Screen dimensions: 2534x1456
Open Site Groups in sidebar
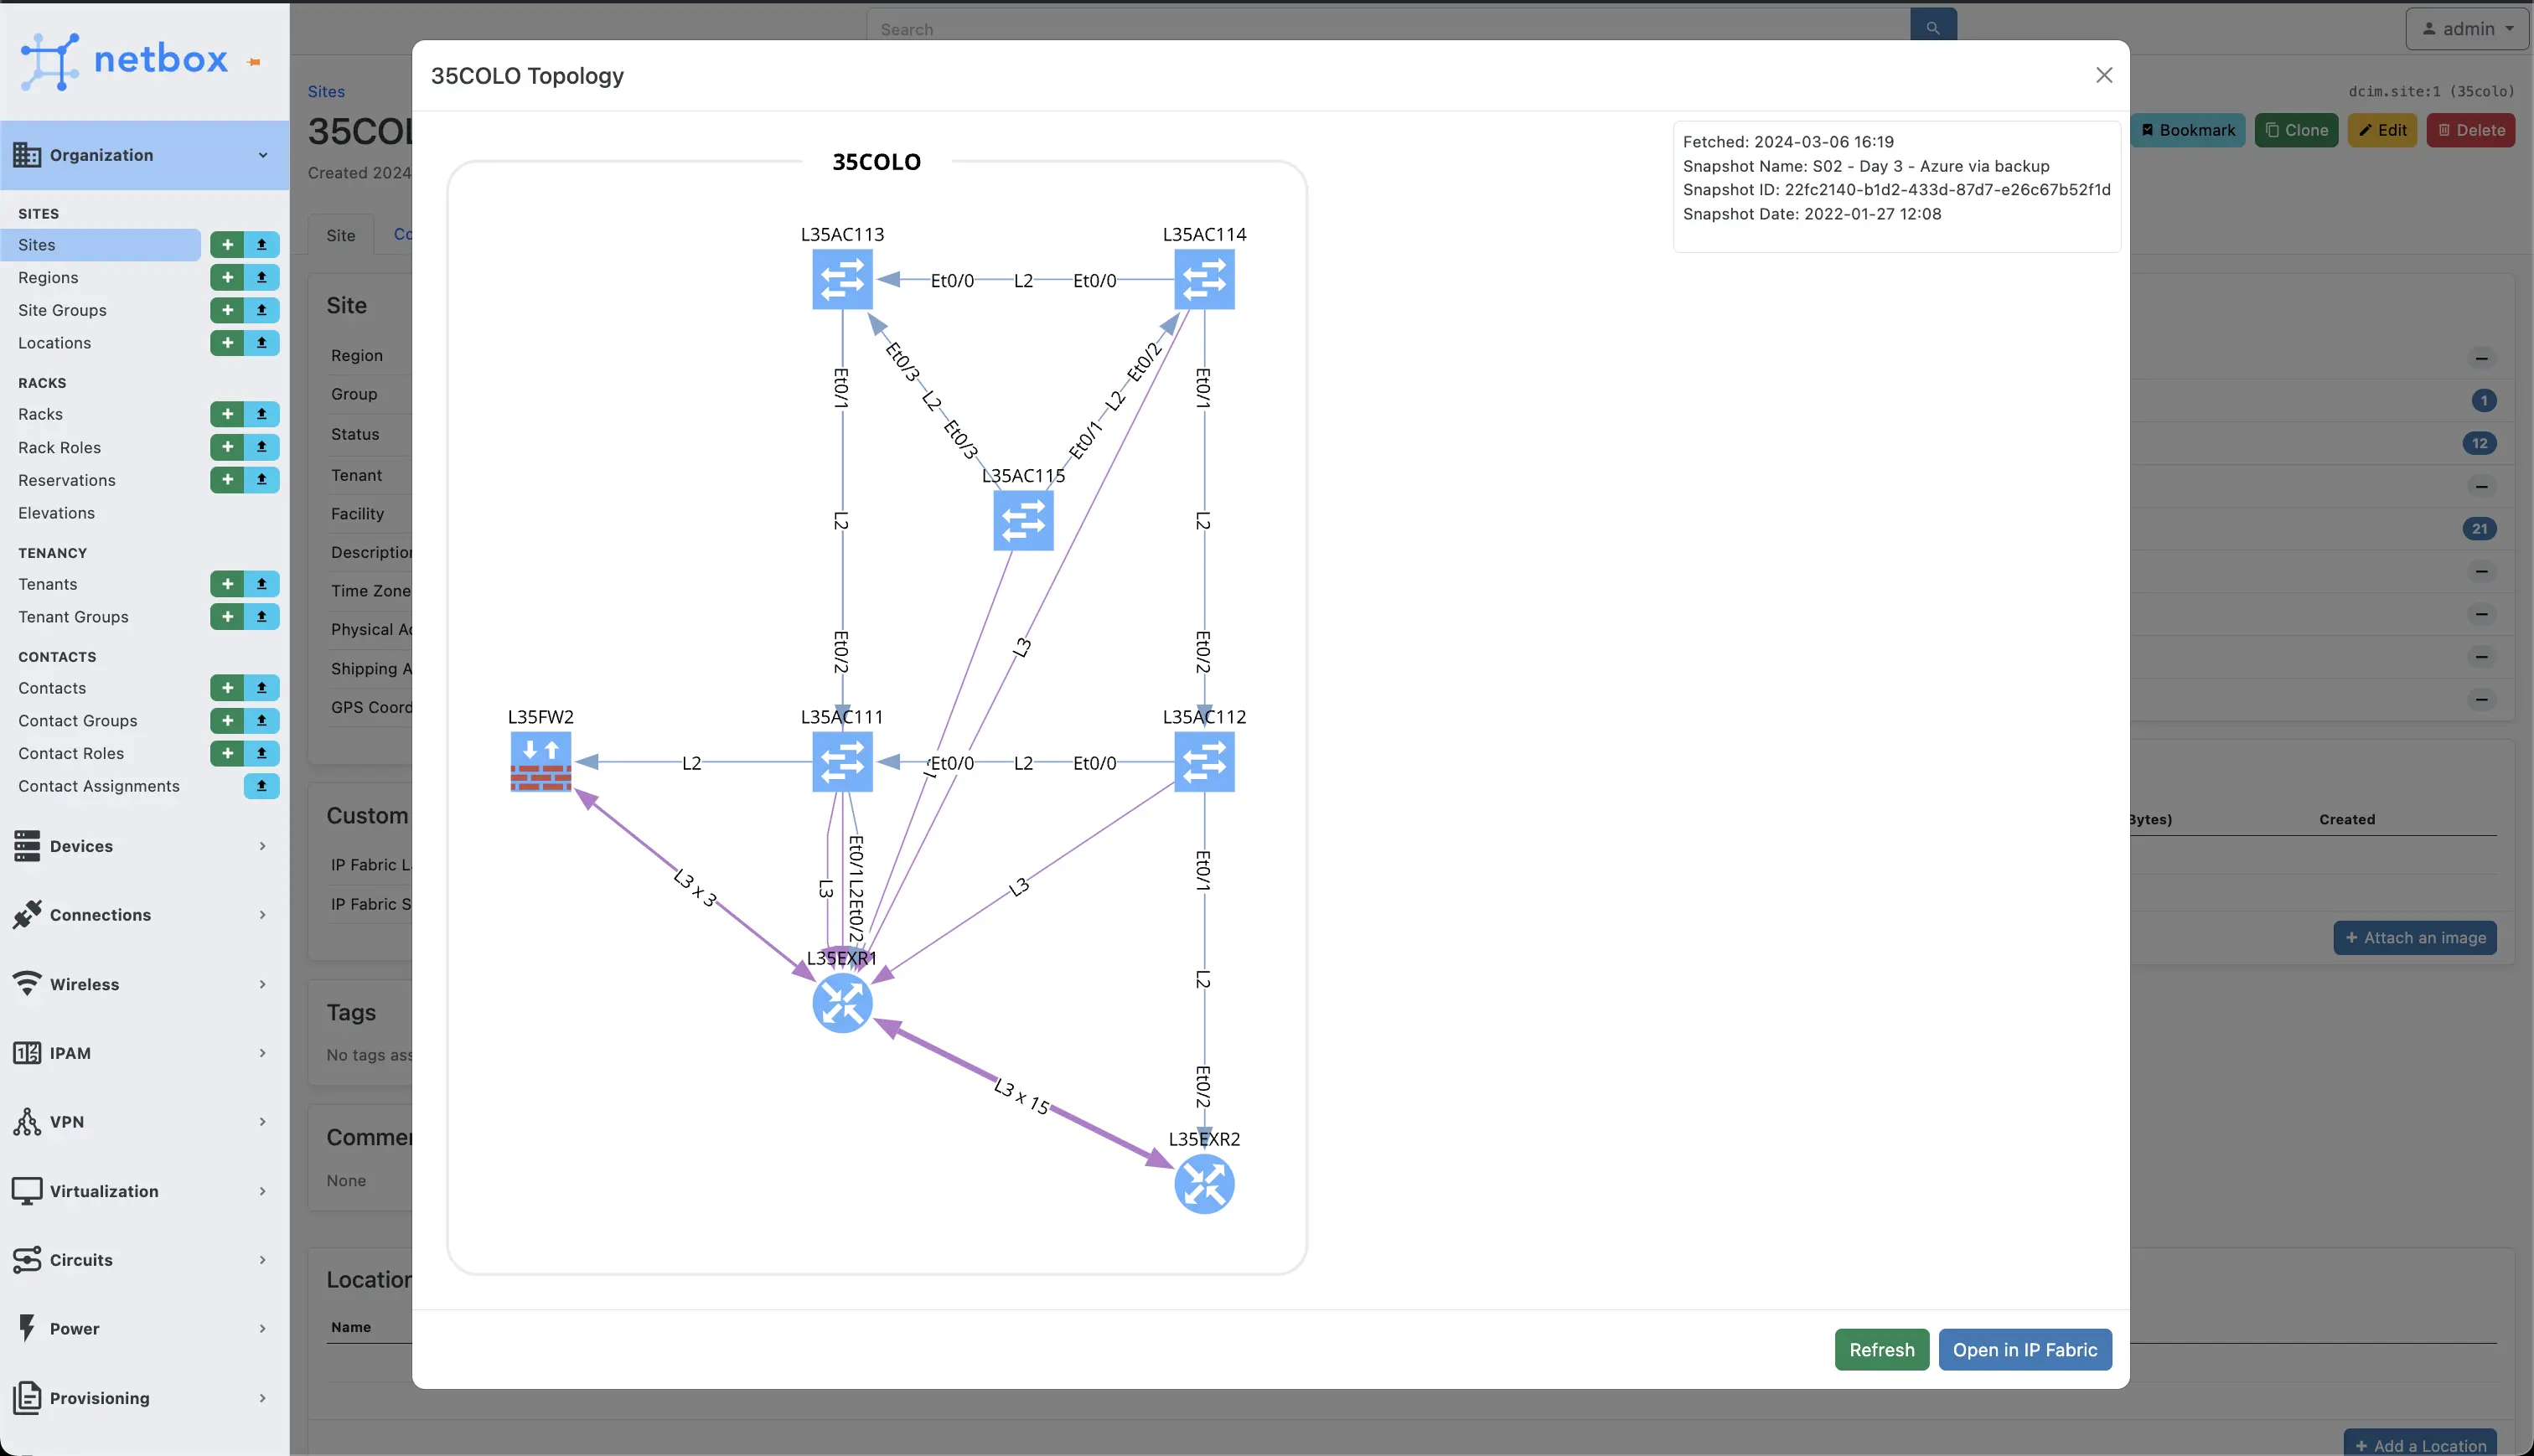[62, 310]
